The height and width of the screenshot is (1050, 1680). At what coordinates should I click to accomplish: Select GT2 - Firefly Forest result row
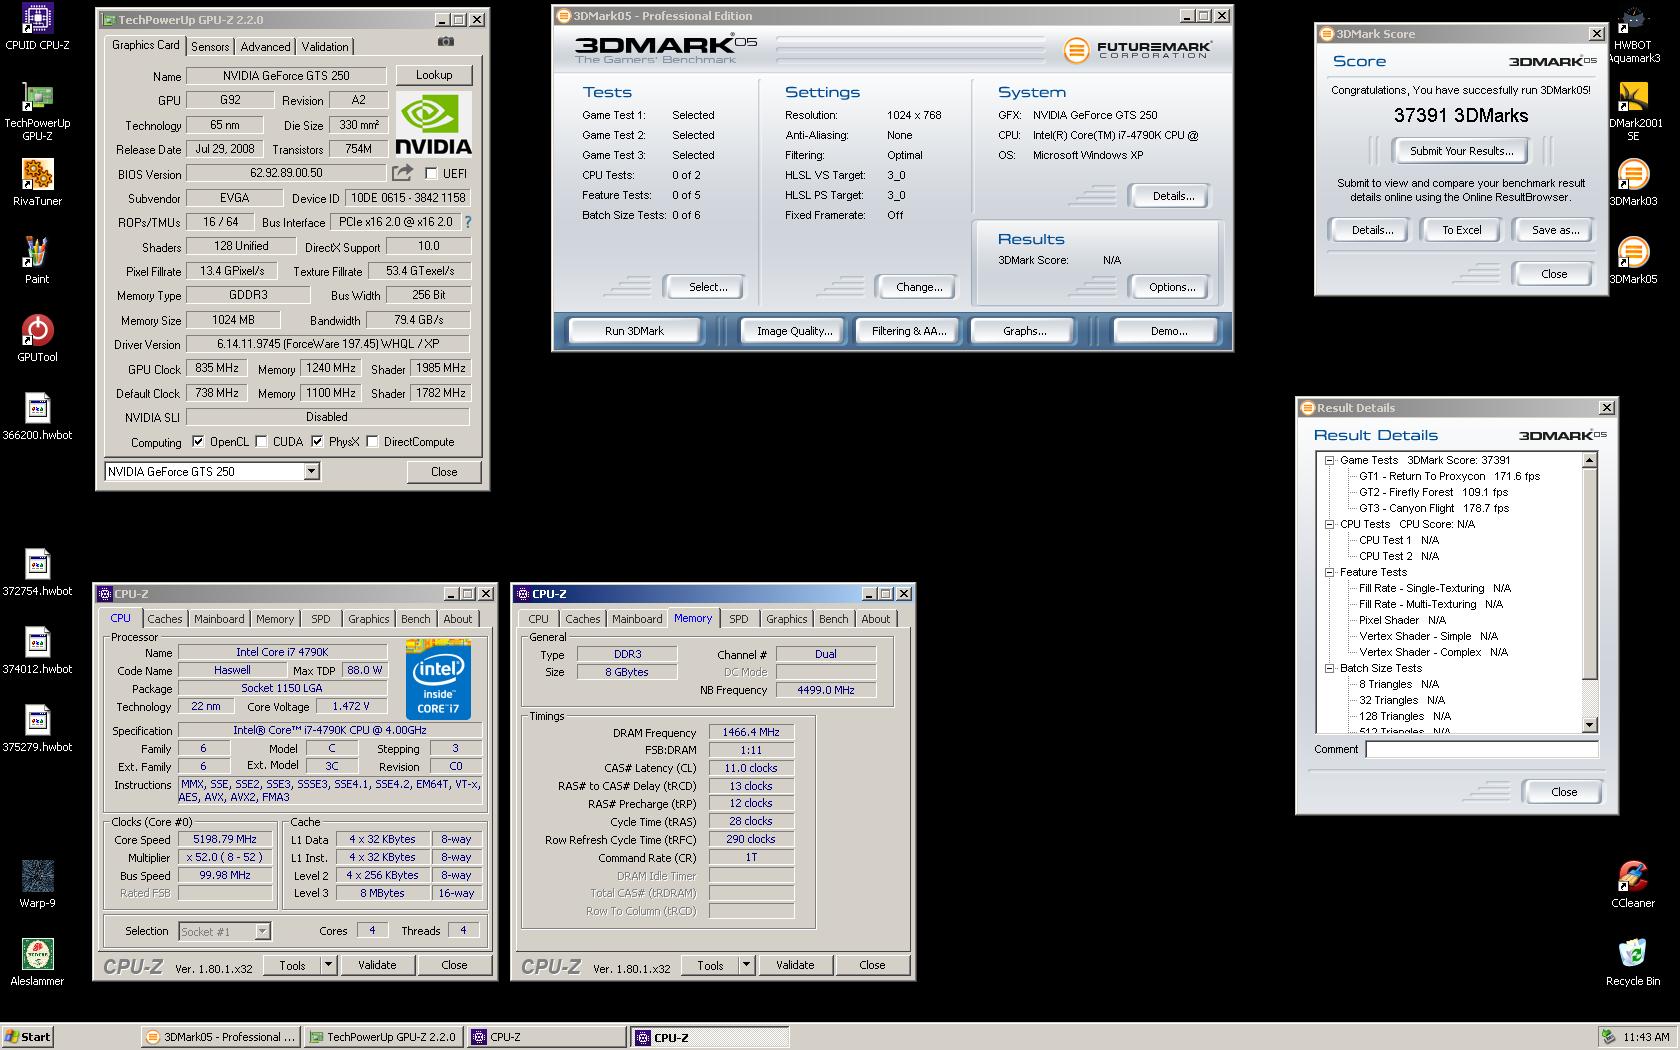[x=1433, y=492]
